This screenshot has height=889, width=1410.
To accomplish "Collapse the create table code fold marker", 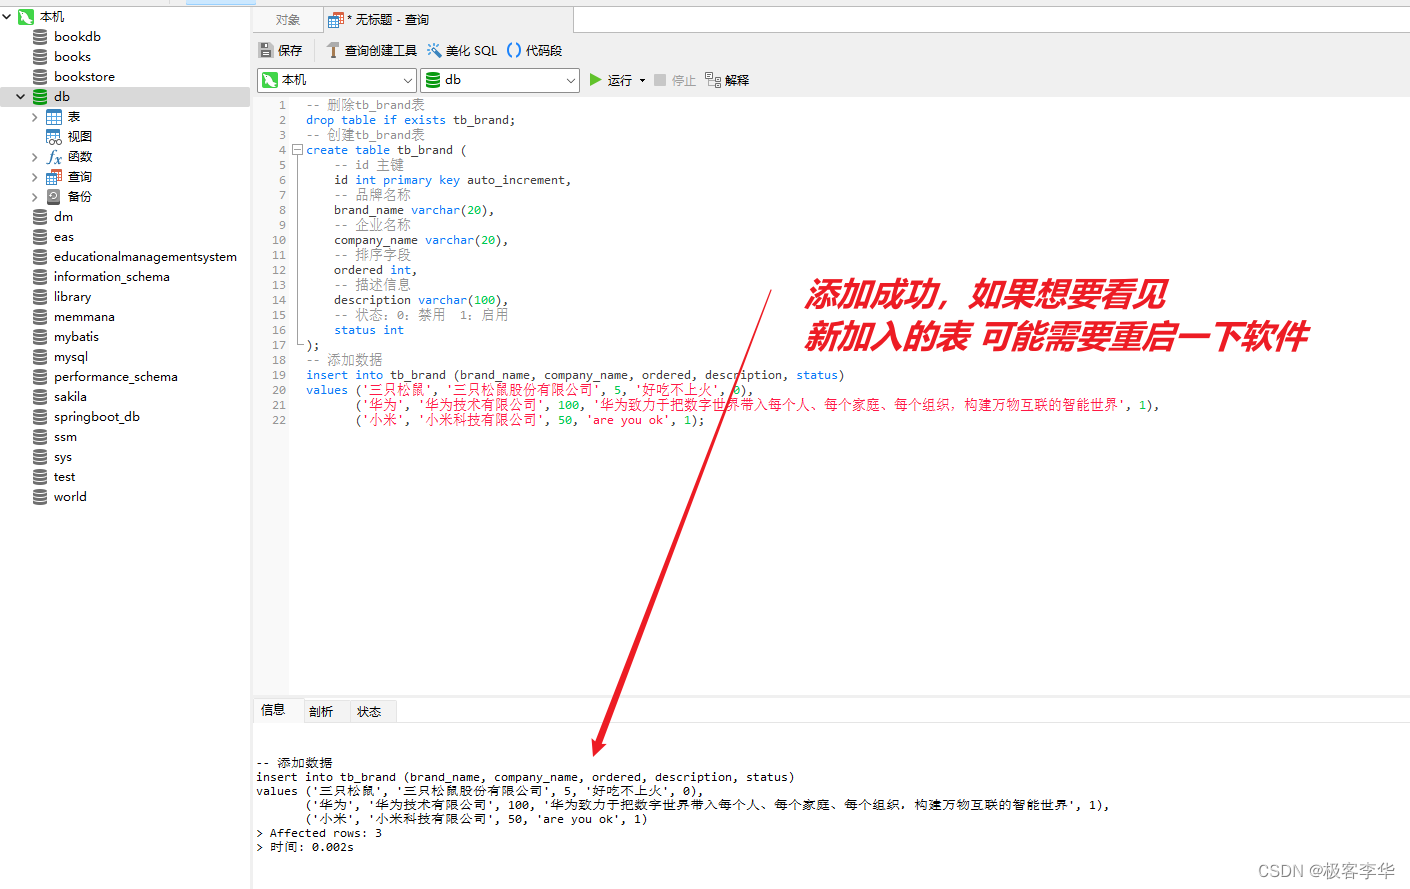I will point(297,150).
